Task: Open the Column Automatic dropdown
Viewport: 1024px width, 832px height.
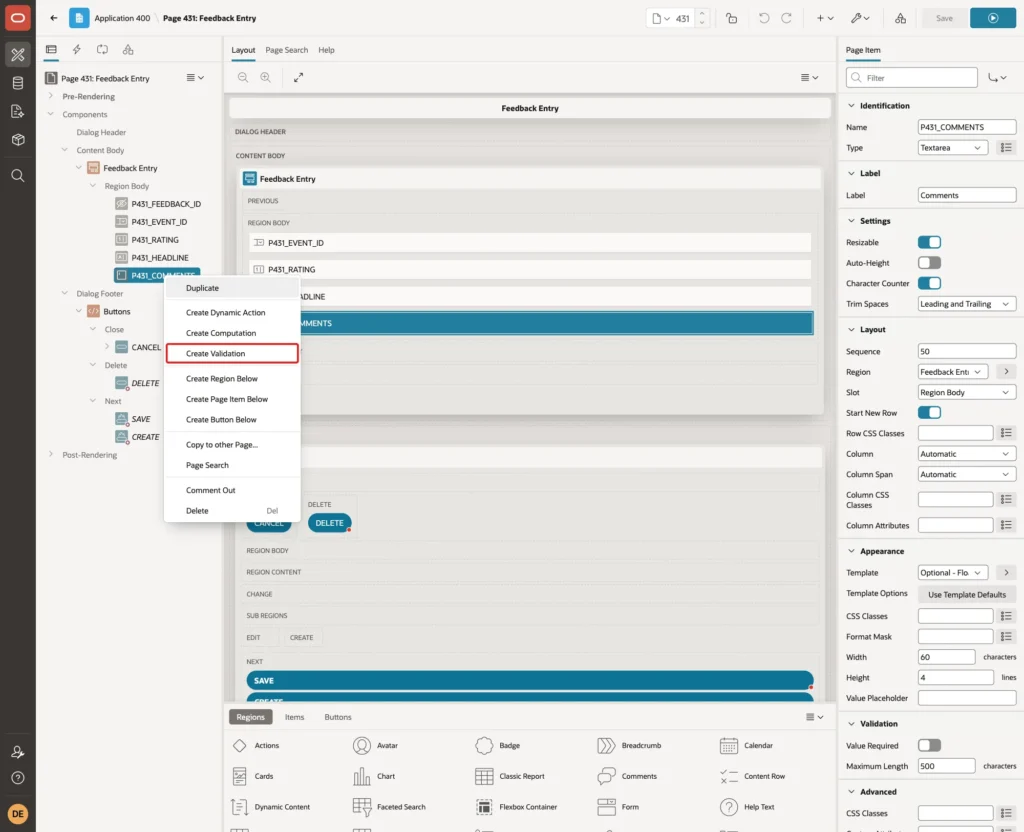Action: click(967, 454)
